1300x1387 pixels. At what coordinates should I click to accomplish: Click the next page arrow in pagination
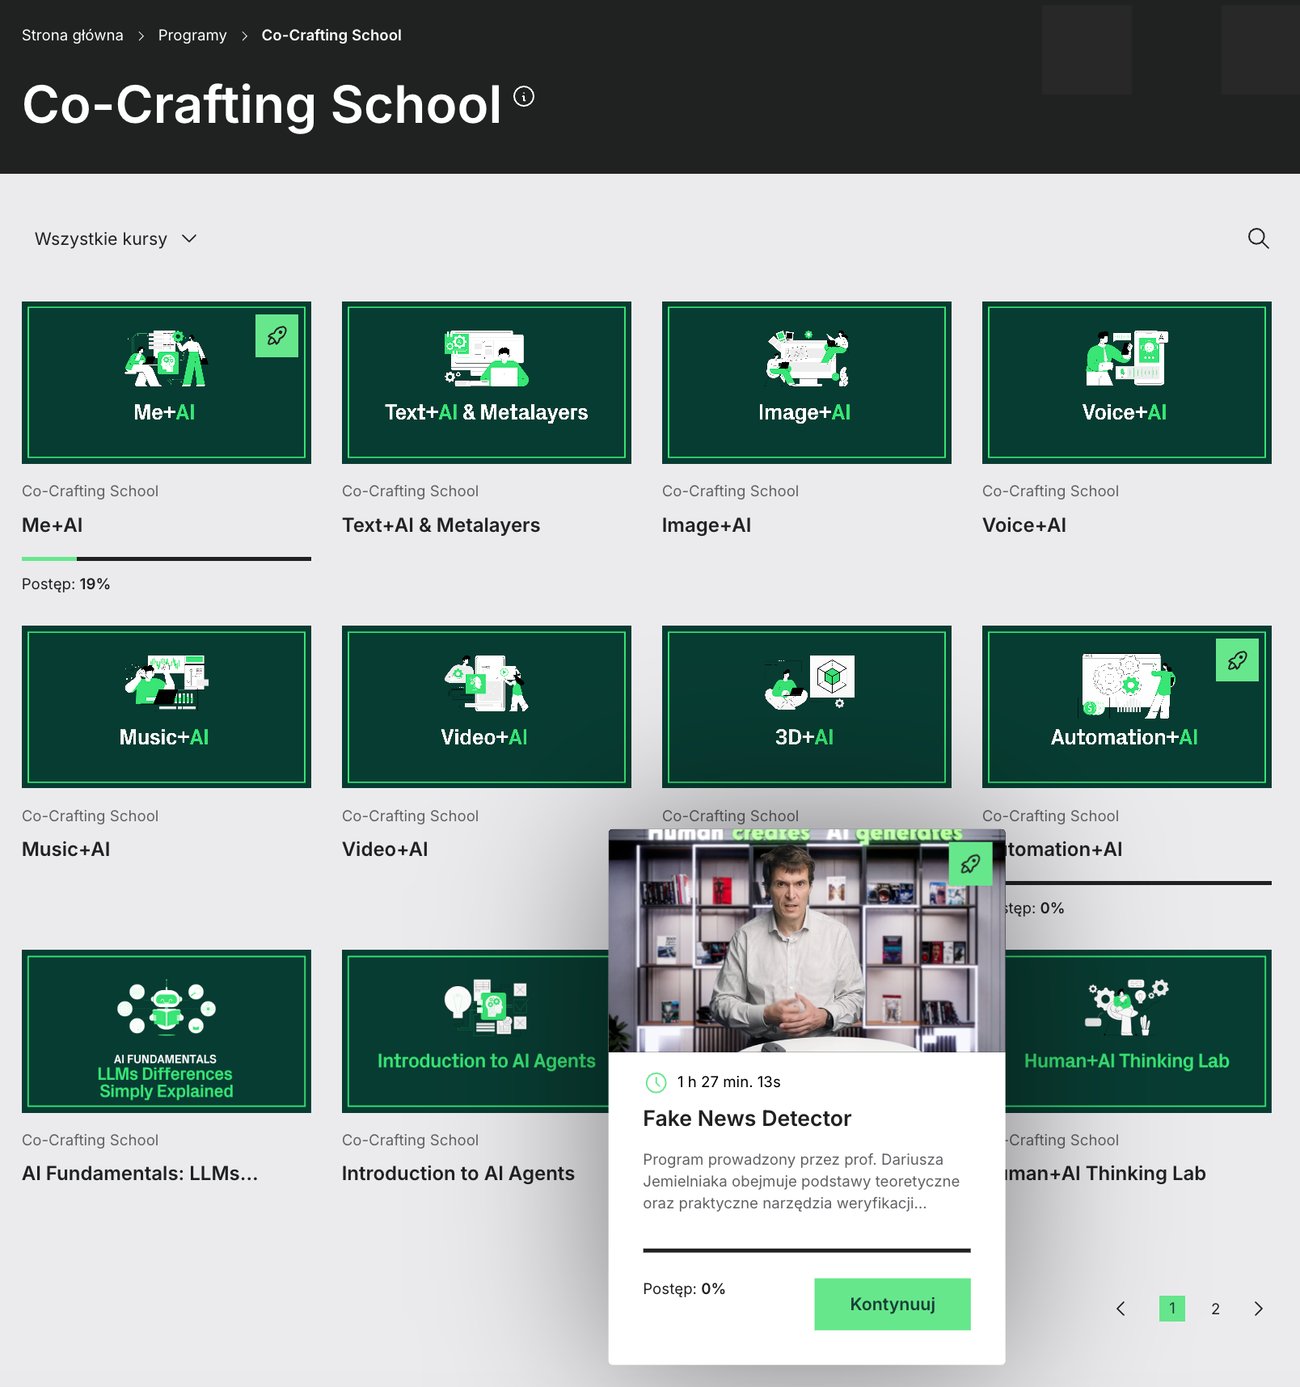point(1258,1308)
